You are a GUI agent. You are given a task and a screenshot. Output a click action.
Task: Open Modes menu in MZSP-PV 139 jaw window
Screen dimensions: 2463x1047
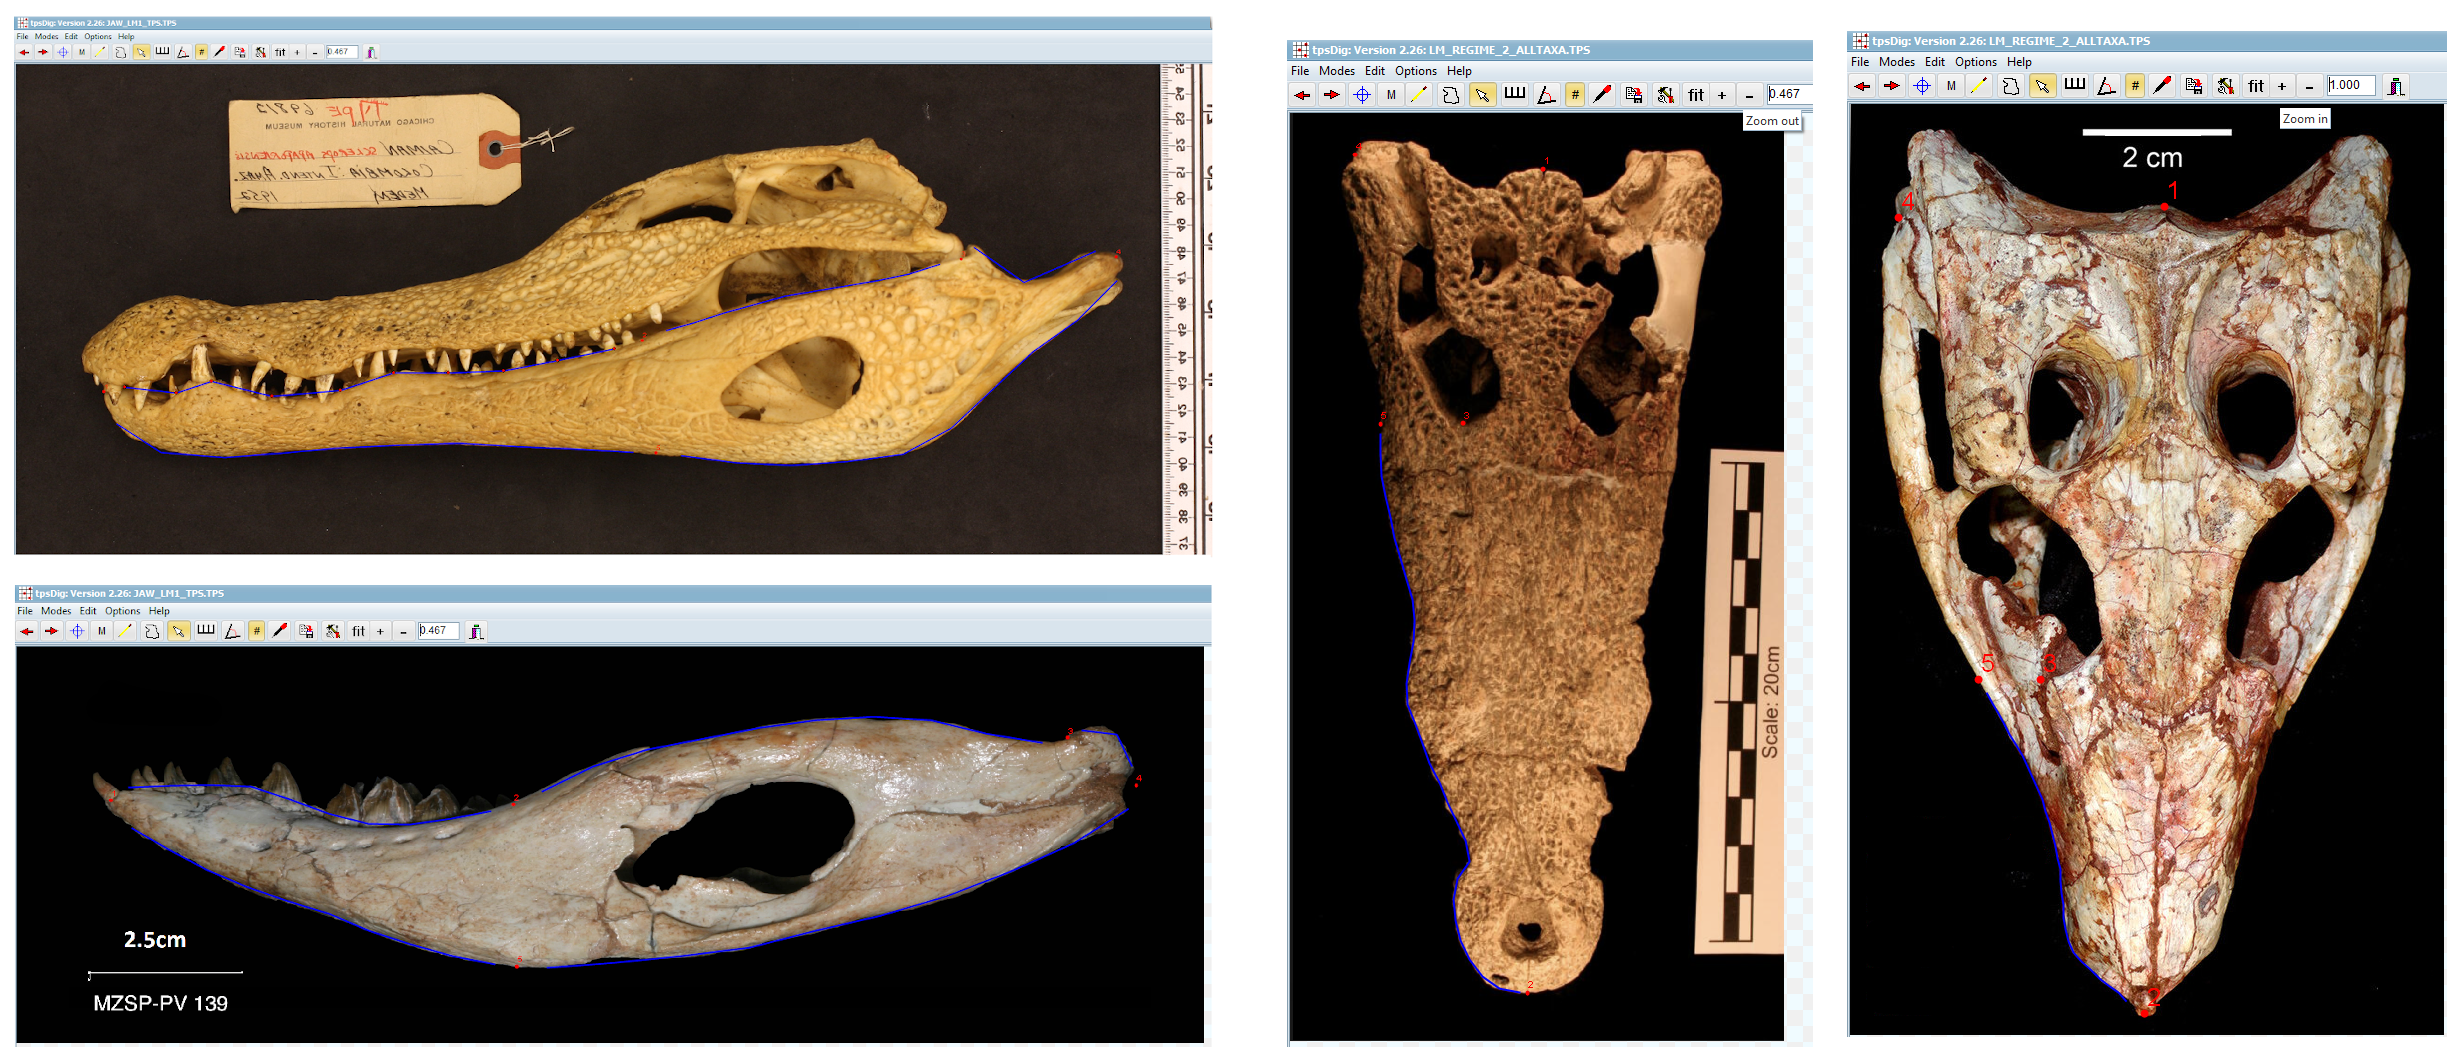56,611
